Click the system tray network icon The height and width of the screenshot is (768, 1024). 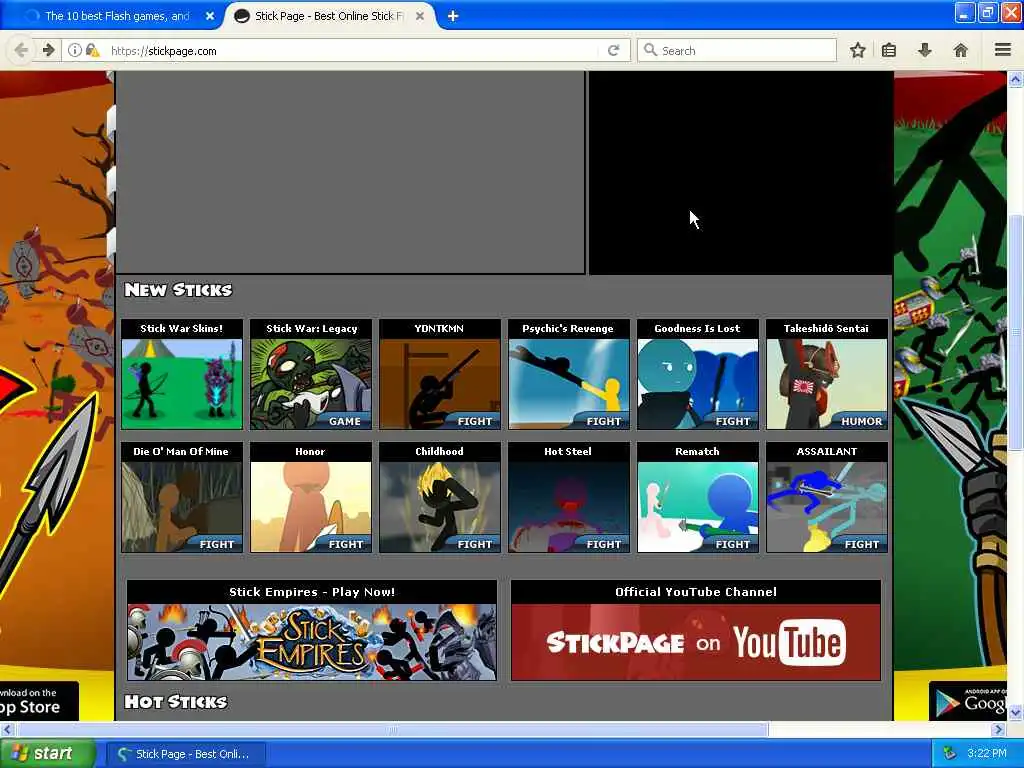click(950, 754)
